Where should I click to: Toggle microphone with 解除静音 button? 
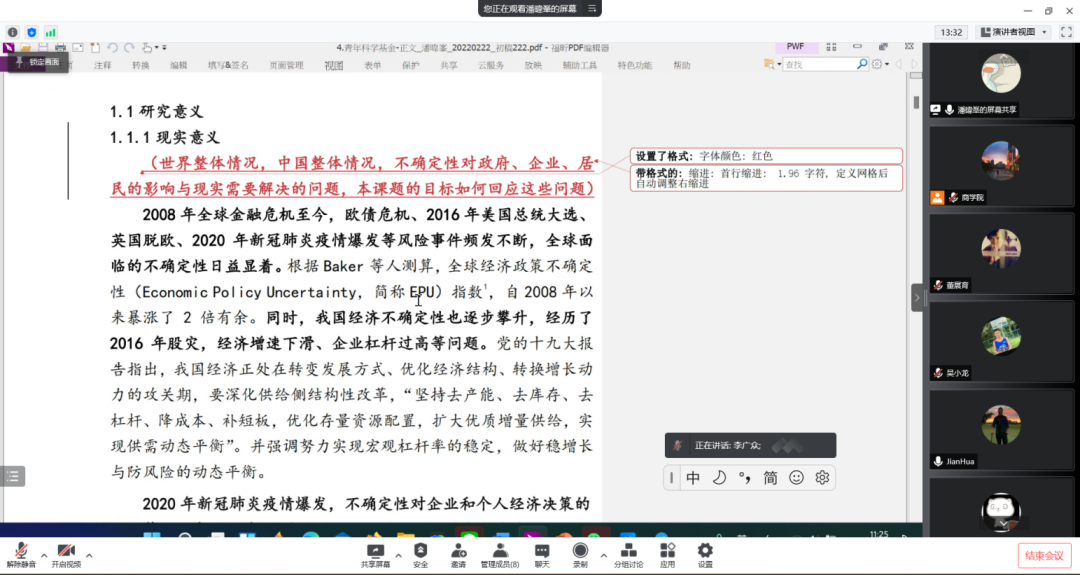(21, 552)
